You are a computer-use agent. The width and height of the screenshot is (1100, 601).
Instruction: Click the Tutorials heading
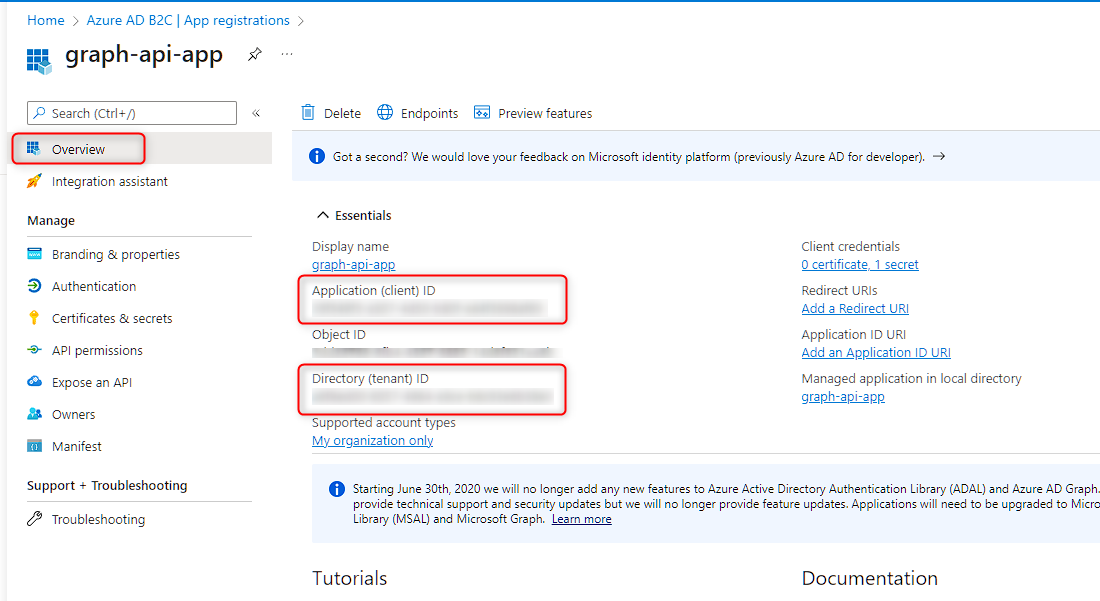click(349, 578)
